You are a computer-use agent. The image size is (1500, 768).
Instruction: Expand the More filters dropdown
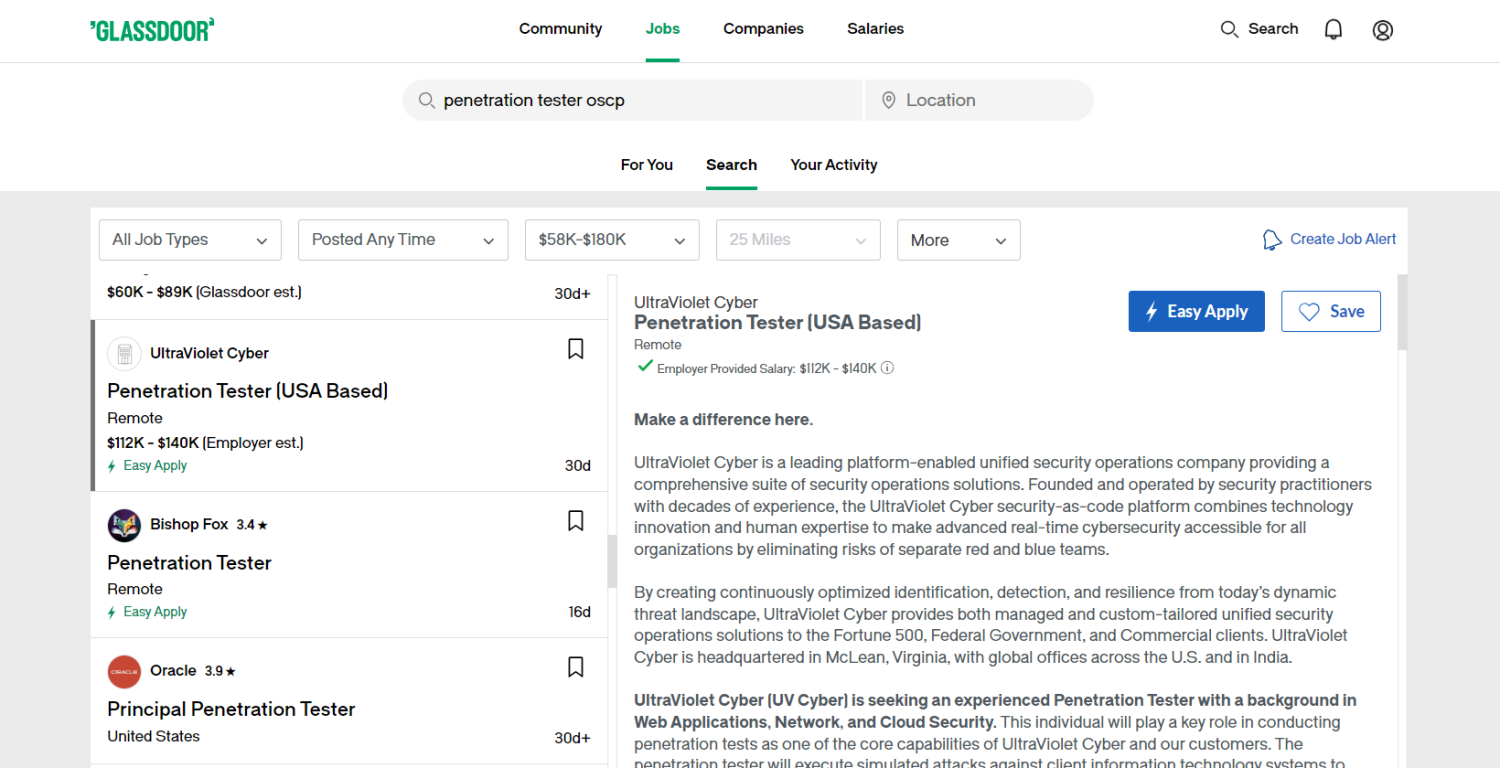pos(958,240)
